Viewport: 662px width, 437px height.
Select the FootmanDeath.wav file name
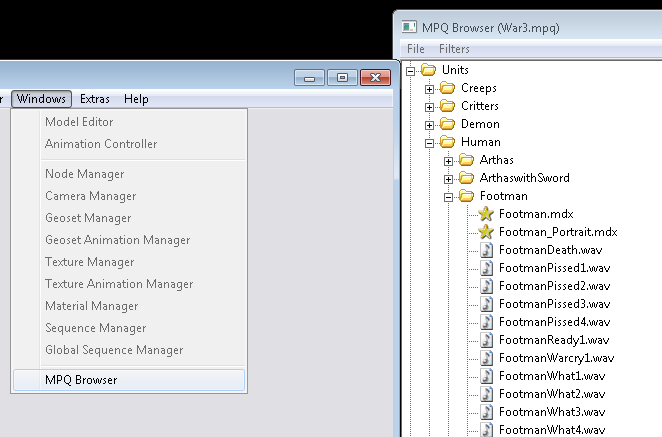[551, 250]
